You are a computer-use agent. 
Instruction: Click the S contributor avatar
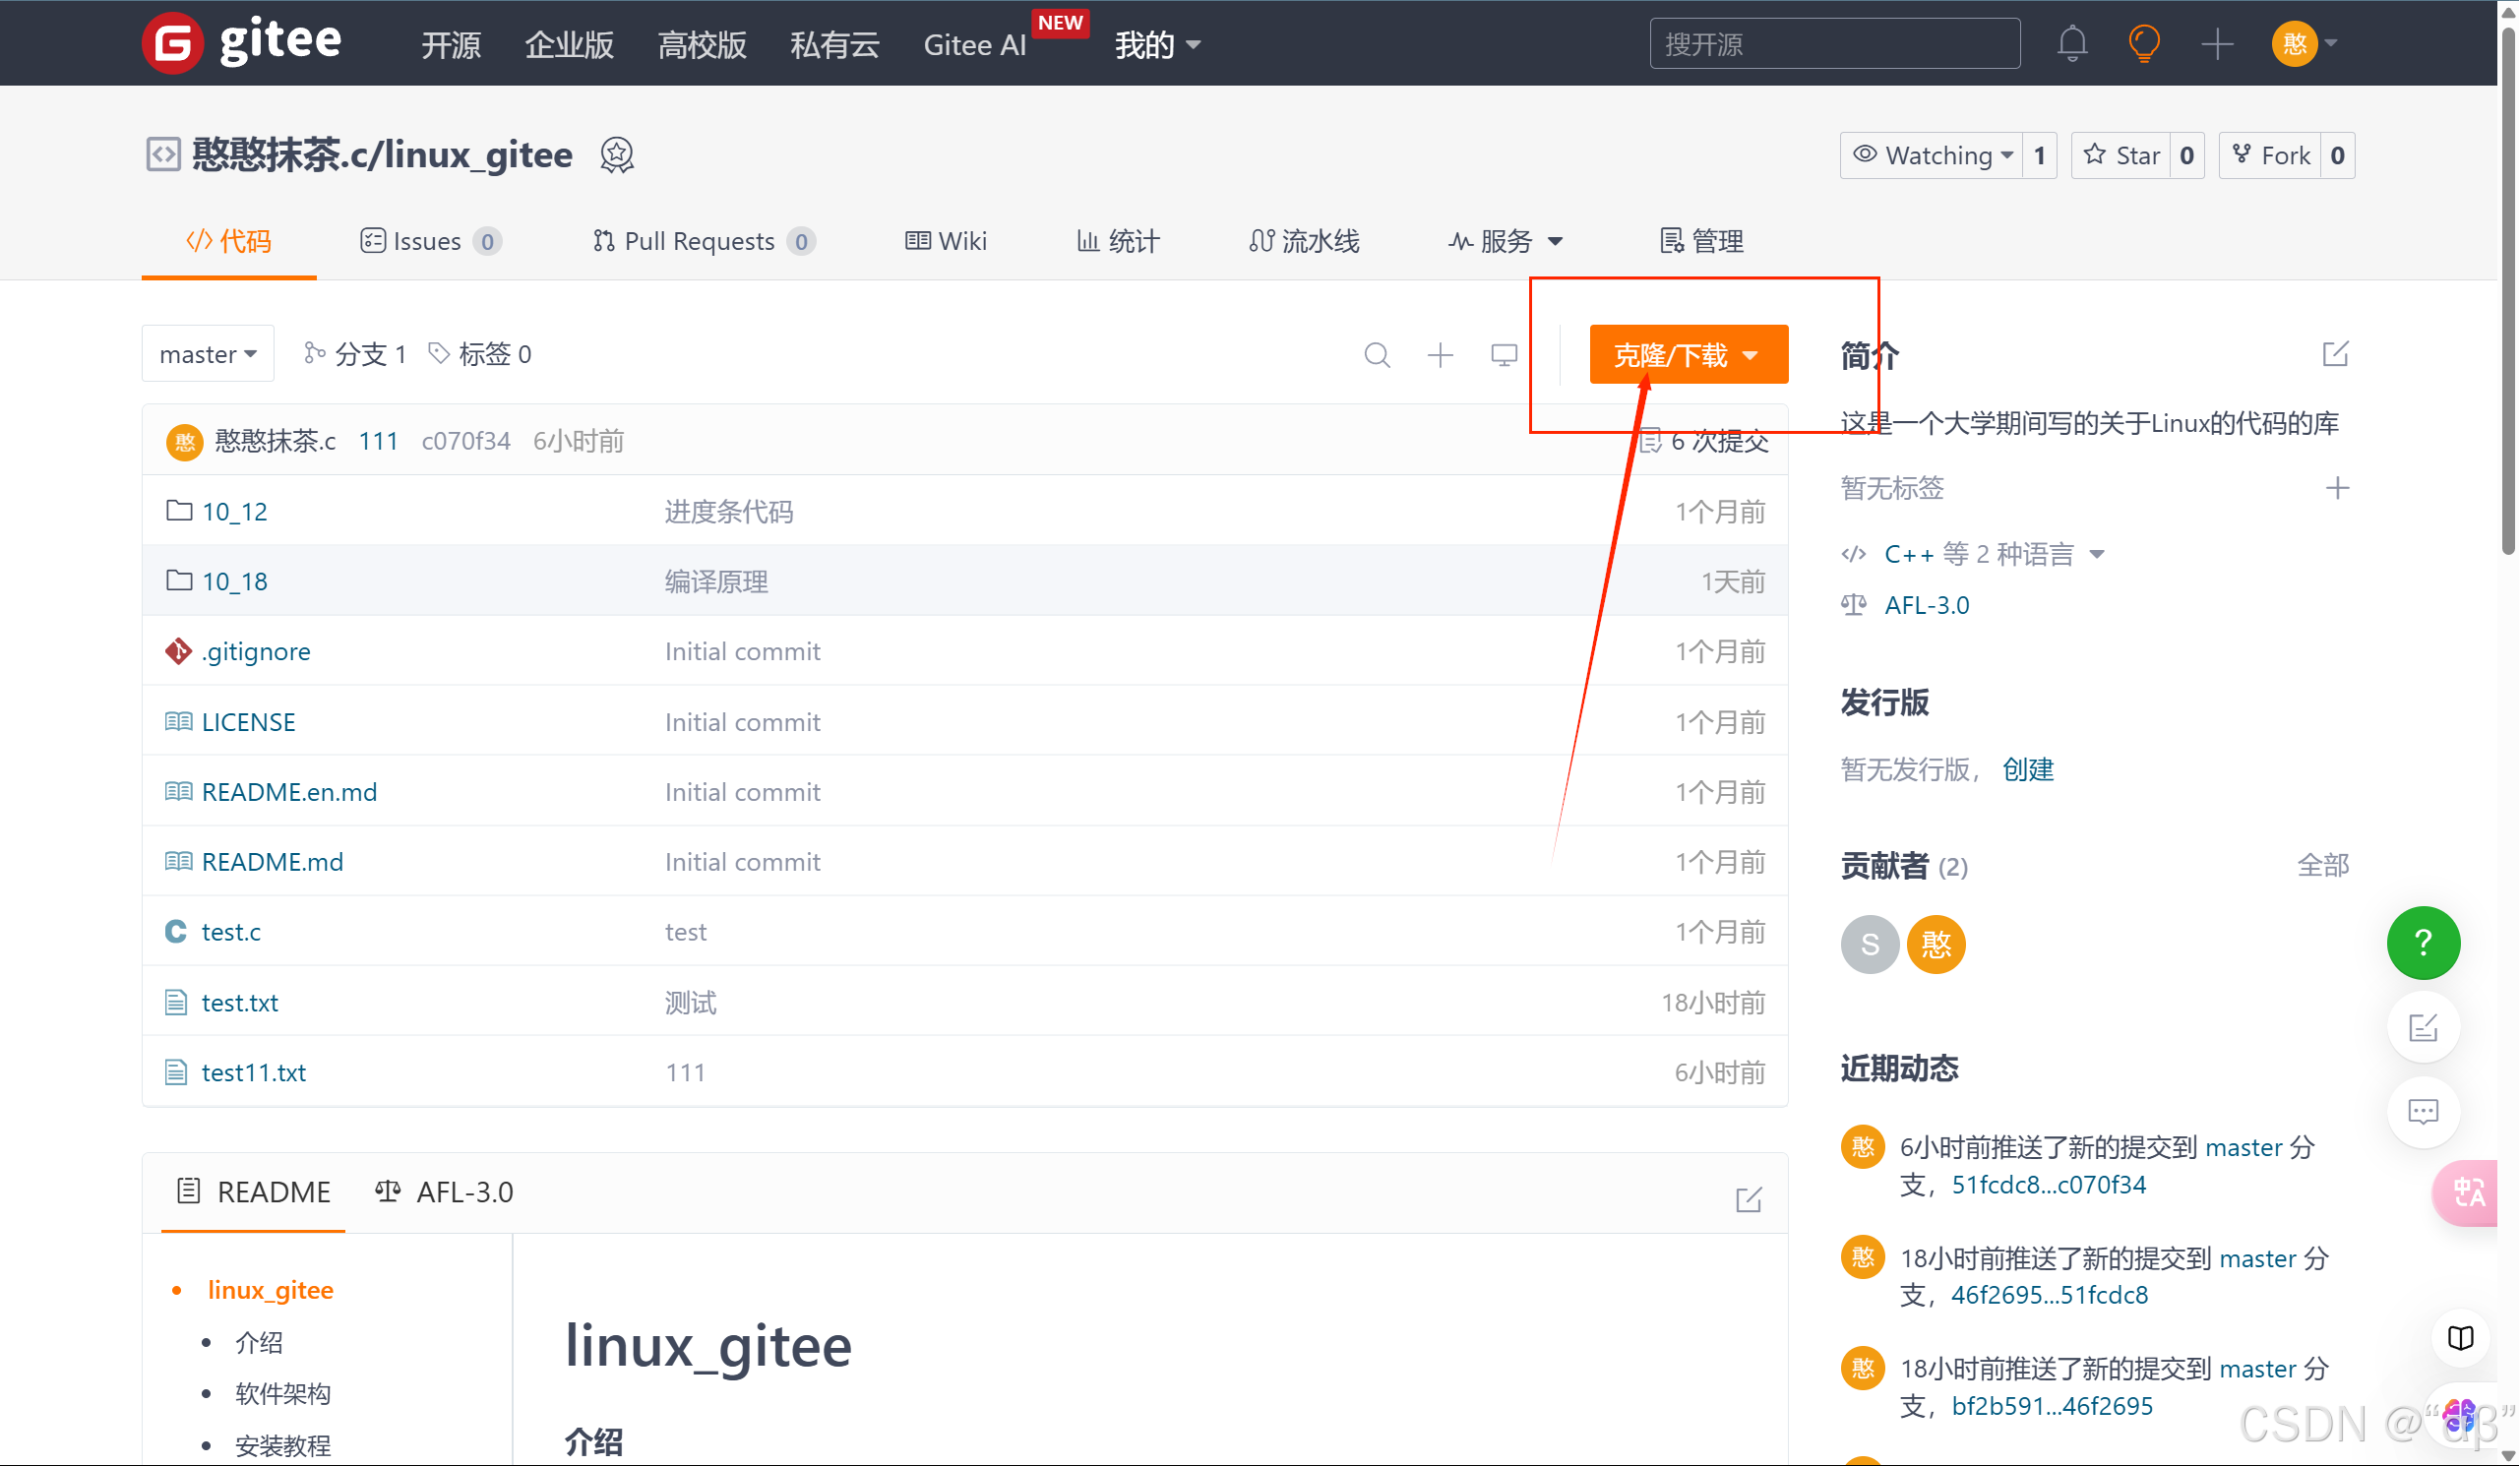[x=1869, y=944]
